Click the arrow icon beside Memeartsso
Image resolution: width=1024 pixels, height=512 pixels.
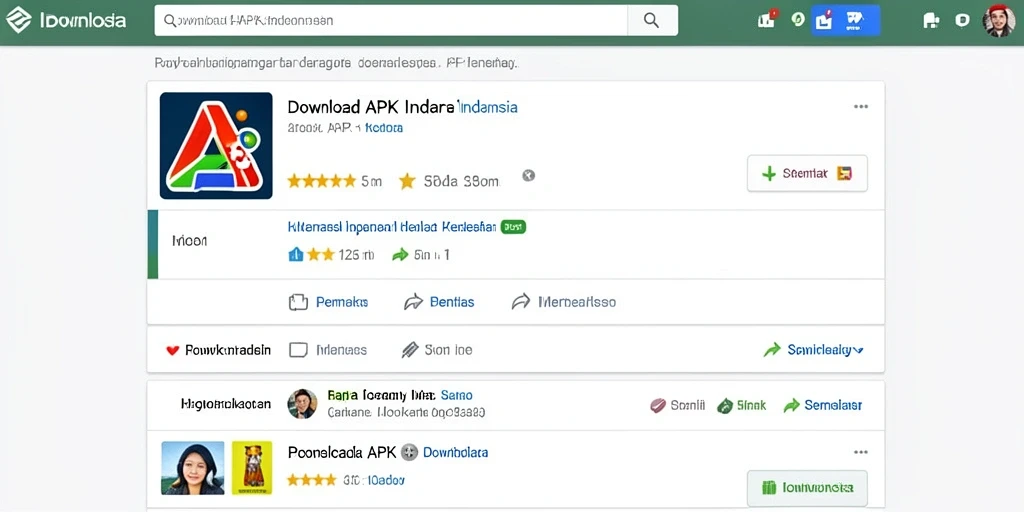point(520,302)
